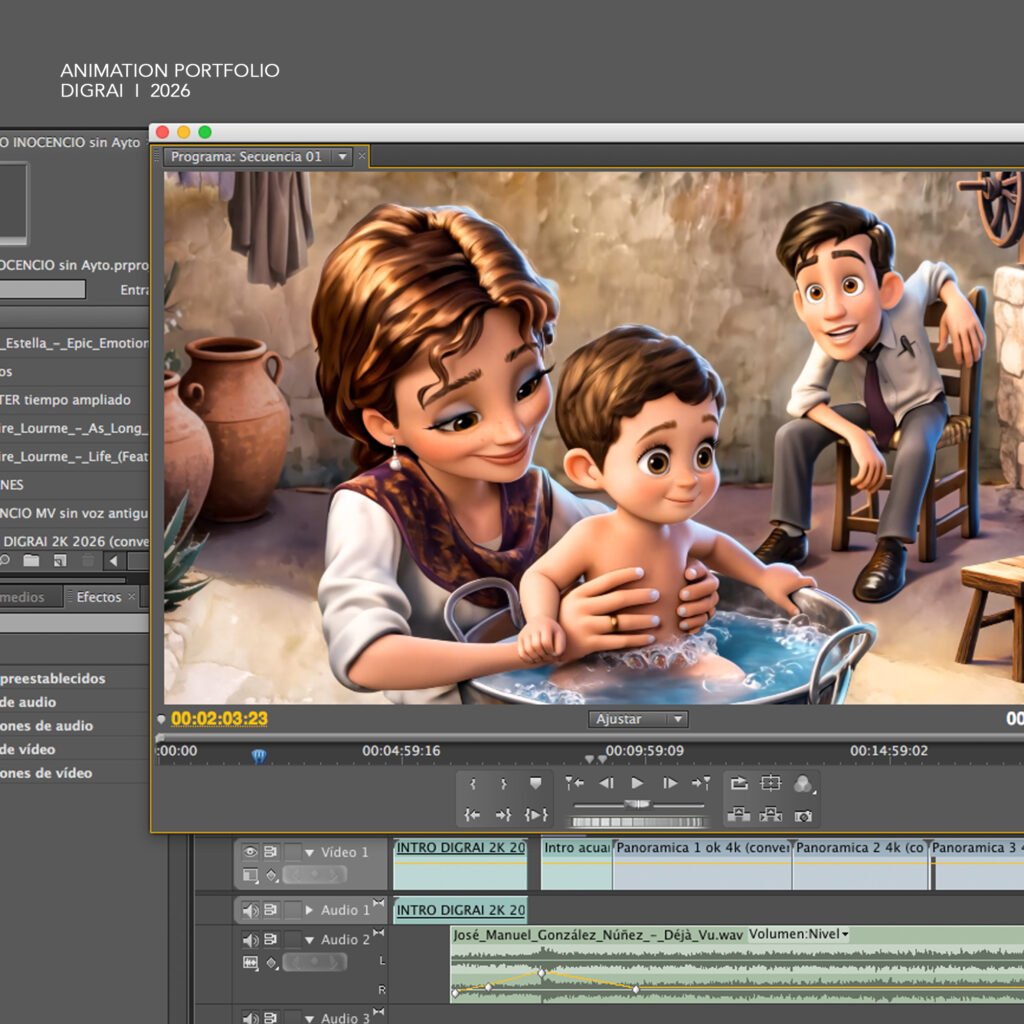Mute the Audio 1 track

click(250, 910)
